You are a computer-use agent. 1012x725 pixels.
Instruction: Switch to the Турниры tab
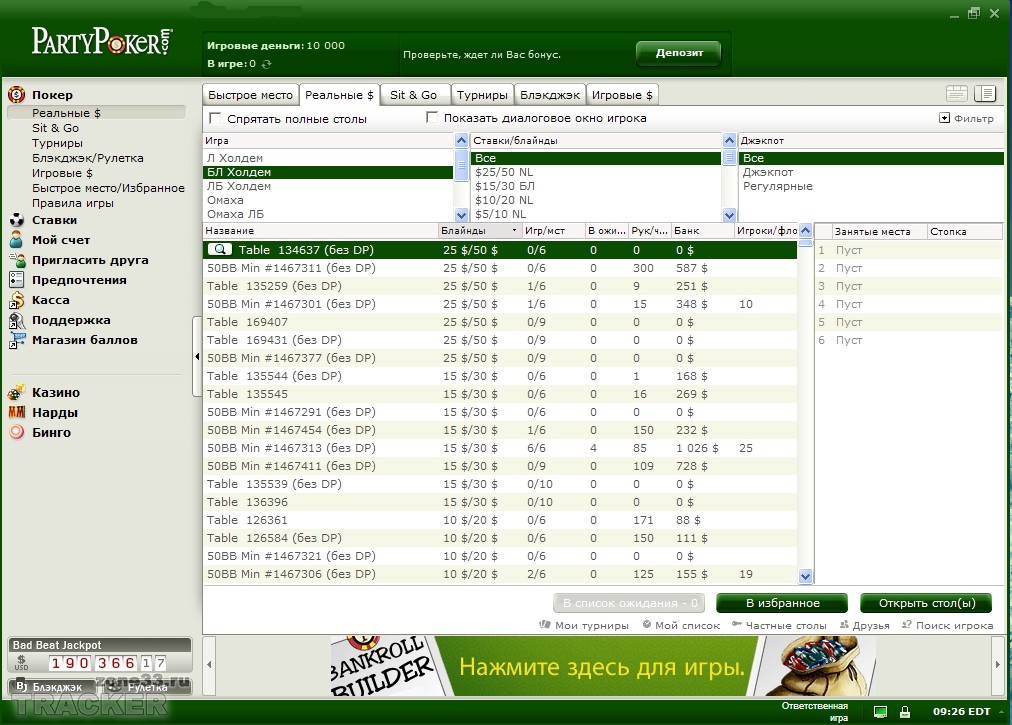coord(482,95)
